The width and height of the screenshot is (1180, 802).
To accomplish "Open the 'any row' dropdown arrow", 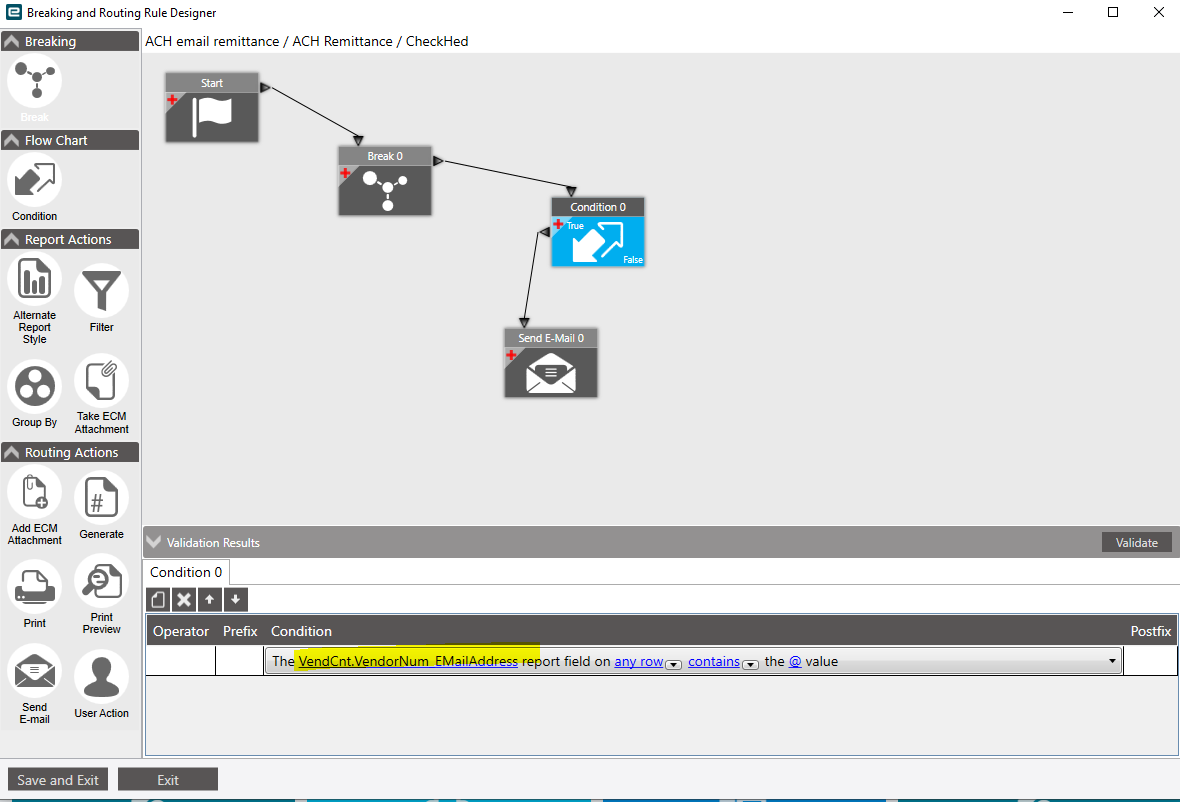I will [x=674, y=664].
